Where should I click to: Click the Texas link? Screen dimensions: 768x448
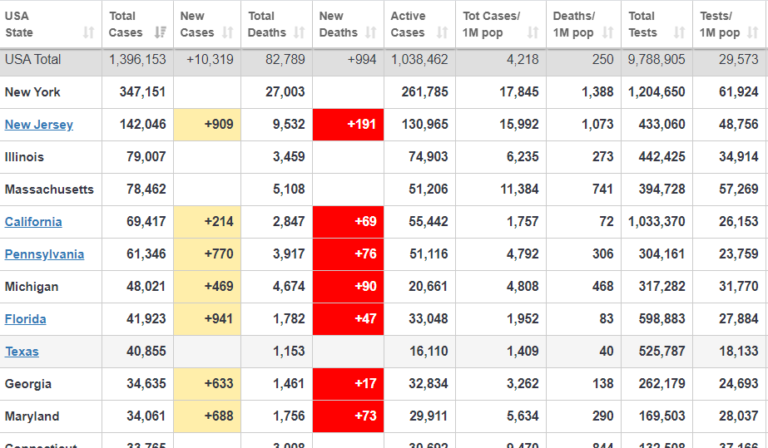[x=22, y=351]
